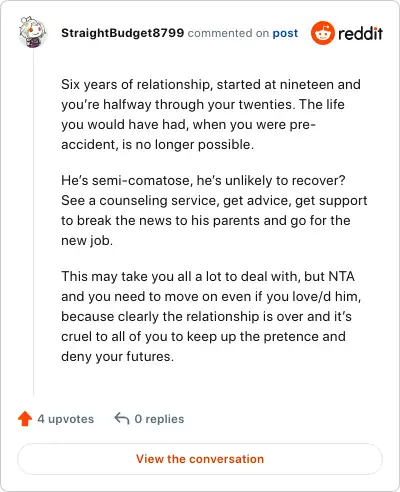This screenshot has width=400, height=492.
Task: Click paragraph starting "He's semi-comatose"
Action: (x=214, y=210)
